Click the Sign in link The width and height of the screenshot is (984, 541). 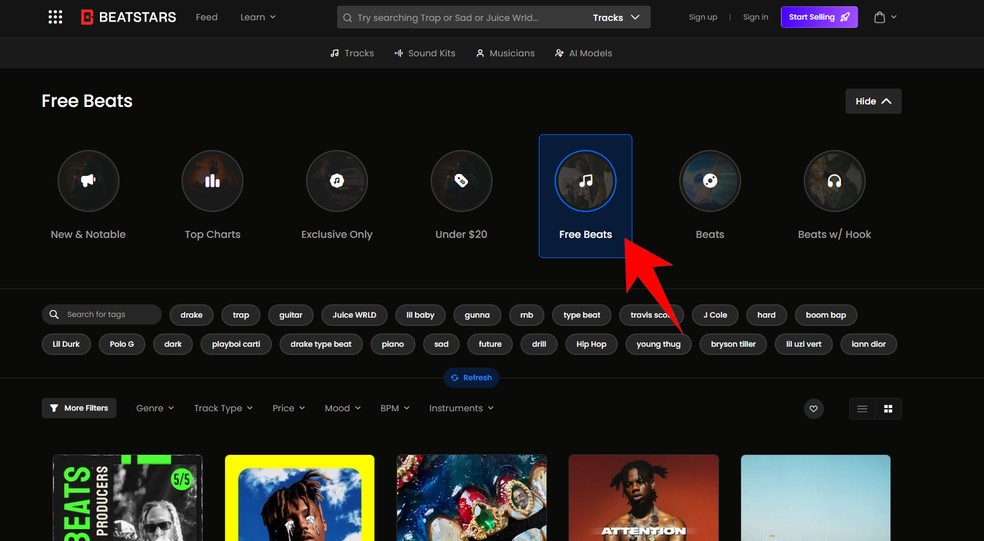pyautogui.click(x=756, y=17)
